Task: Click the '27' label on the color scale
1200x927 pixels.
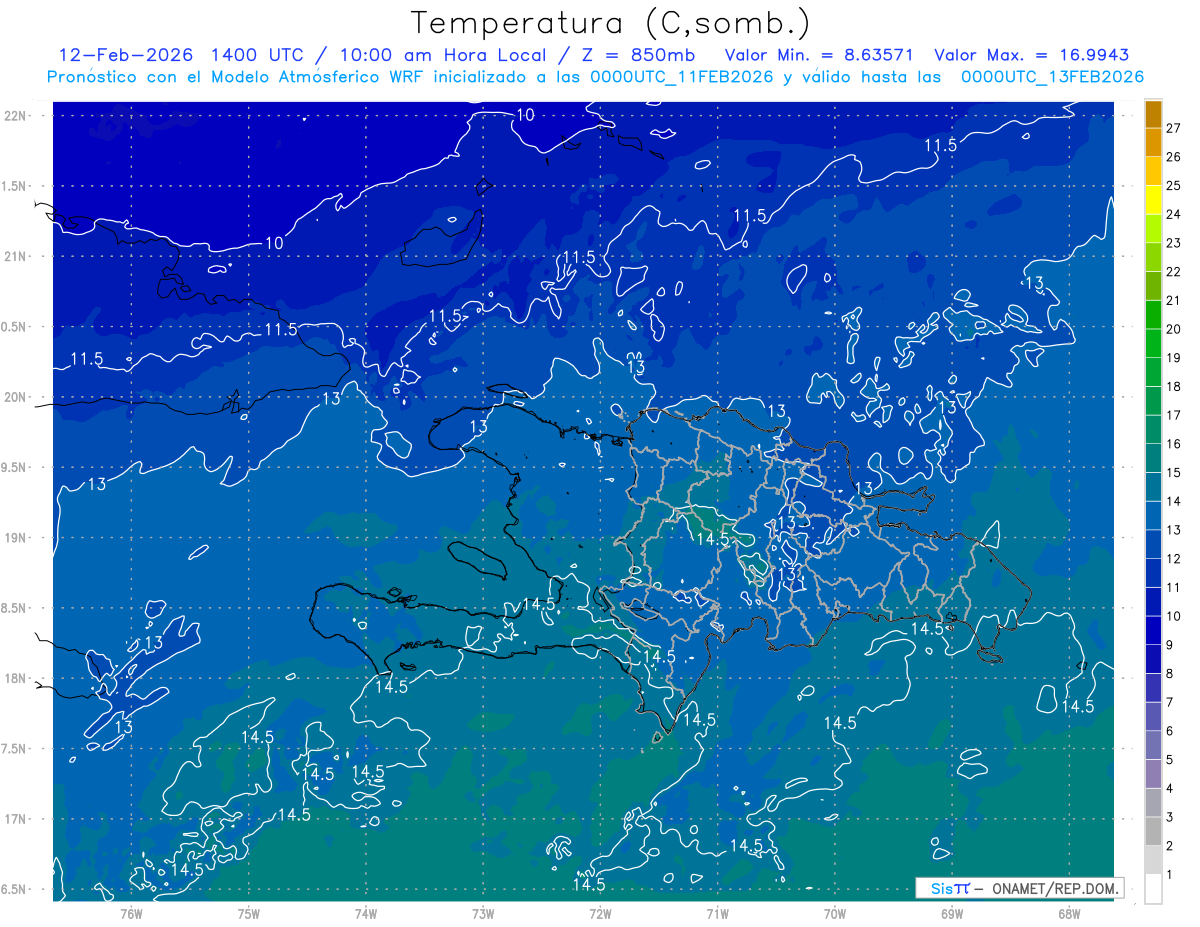Action: click(x=1174, y=128)
